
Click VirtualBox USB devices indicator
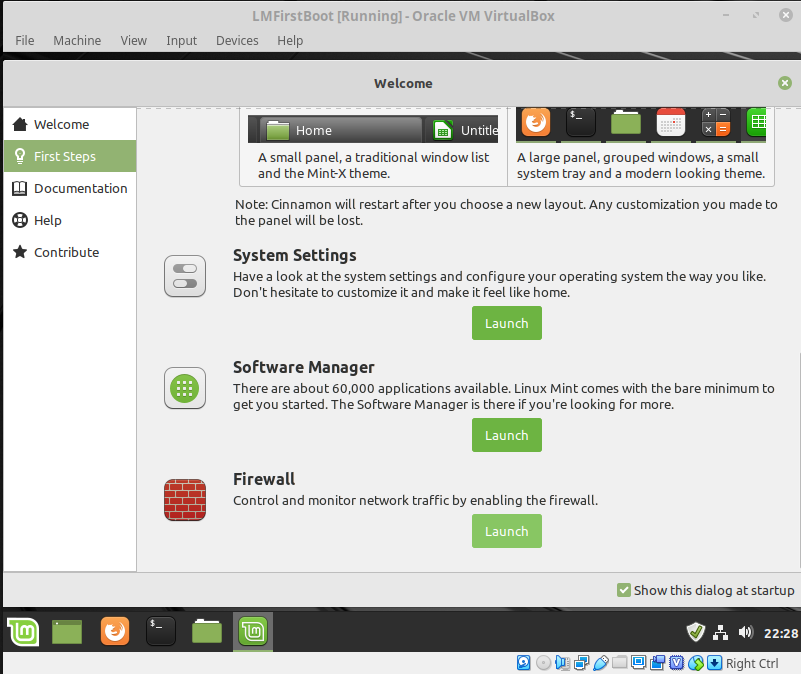pos(600,663)
